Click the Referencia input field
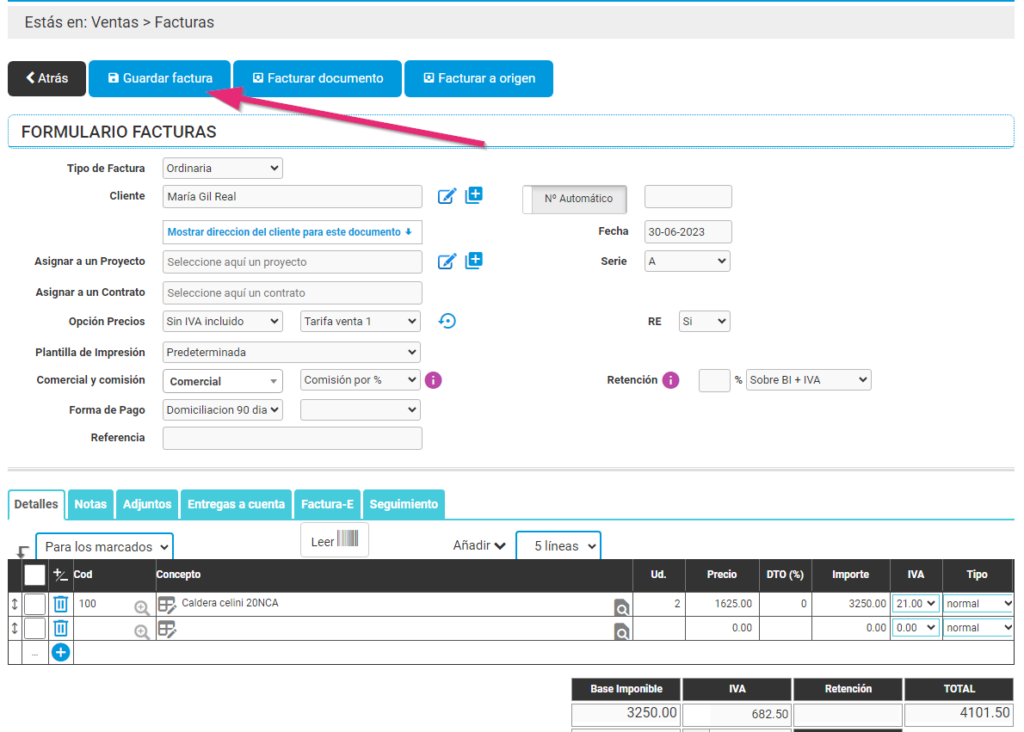1024x732 pixels. (291, 437)
